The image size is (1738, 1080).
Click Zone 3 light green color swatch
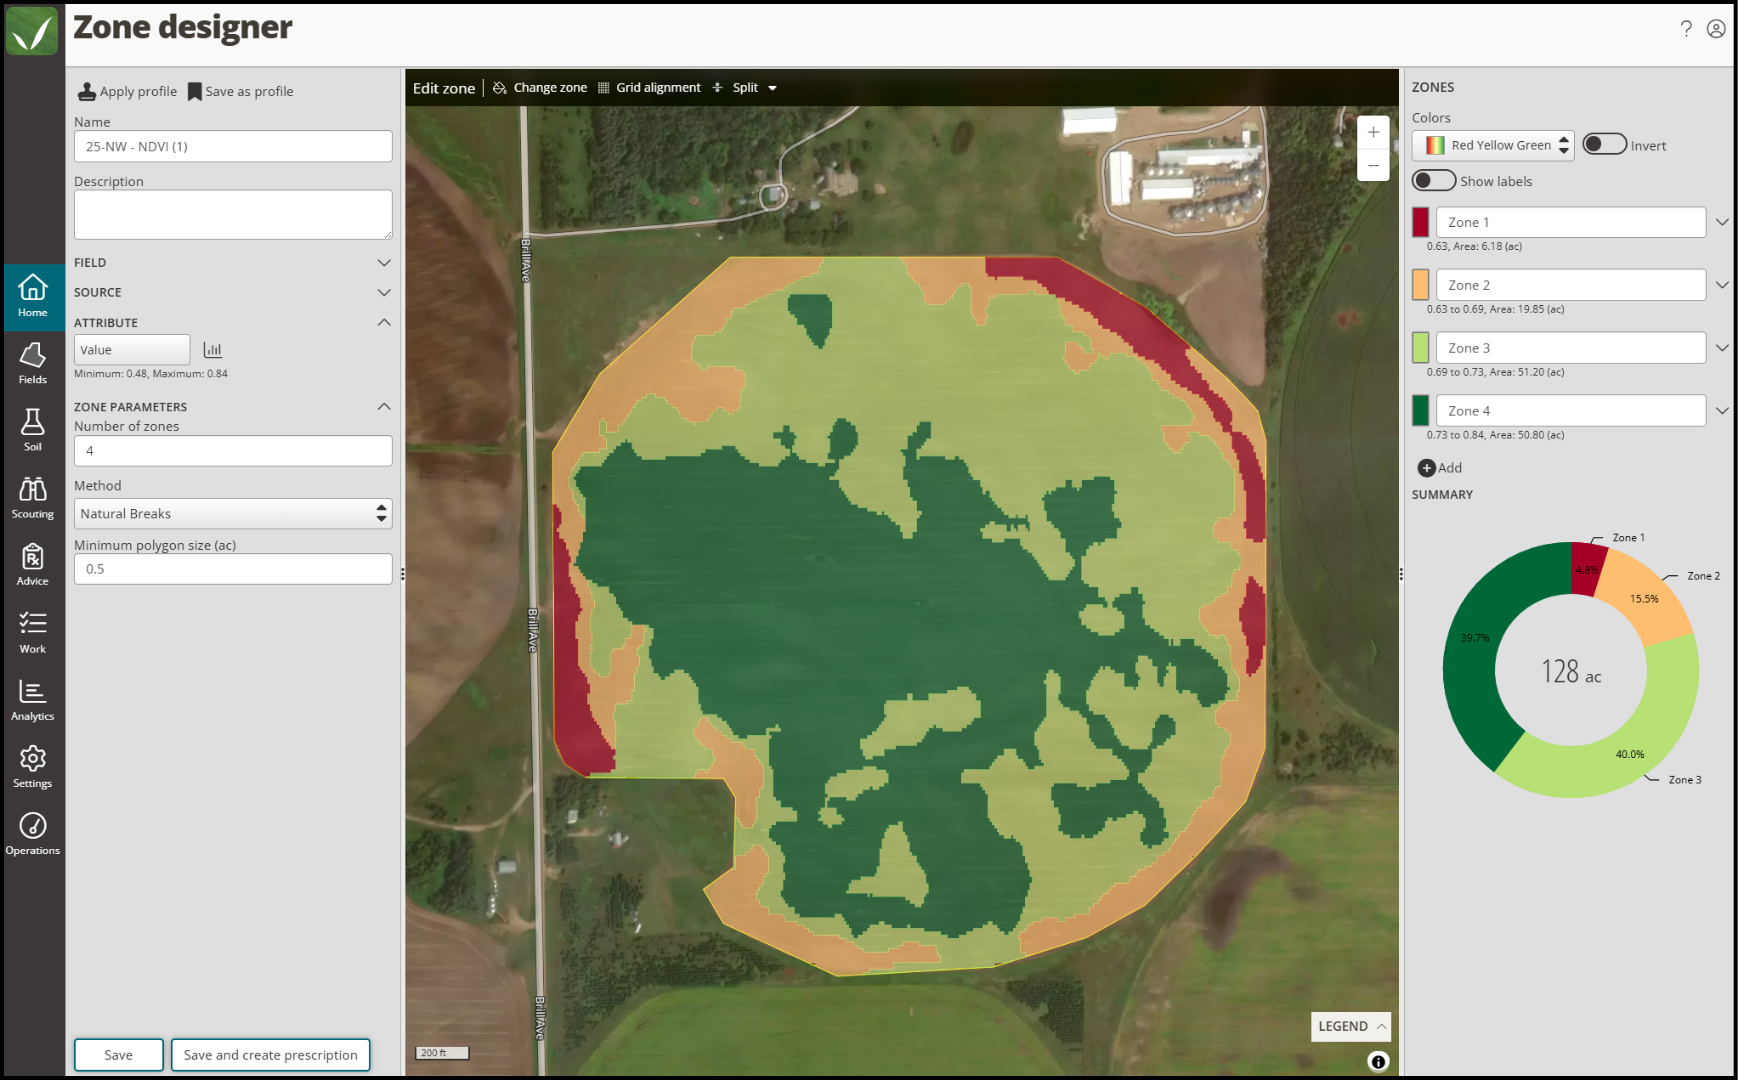[1420, 348]
